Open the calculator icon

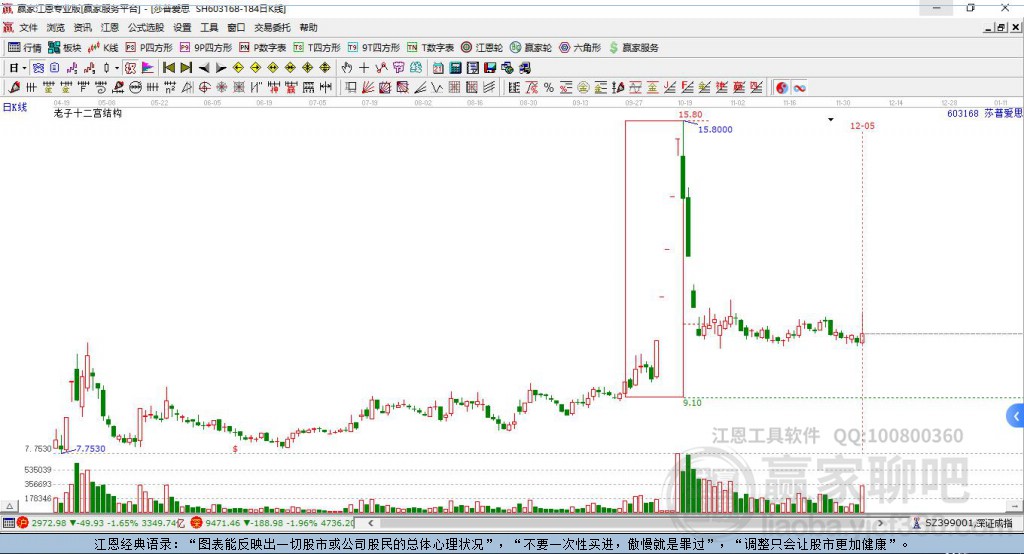tap(455, 68)
